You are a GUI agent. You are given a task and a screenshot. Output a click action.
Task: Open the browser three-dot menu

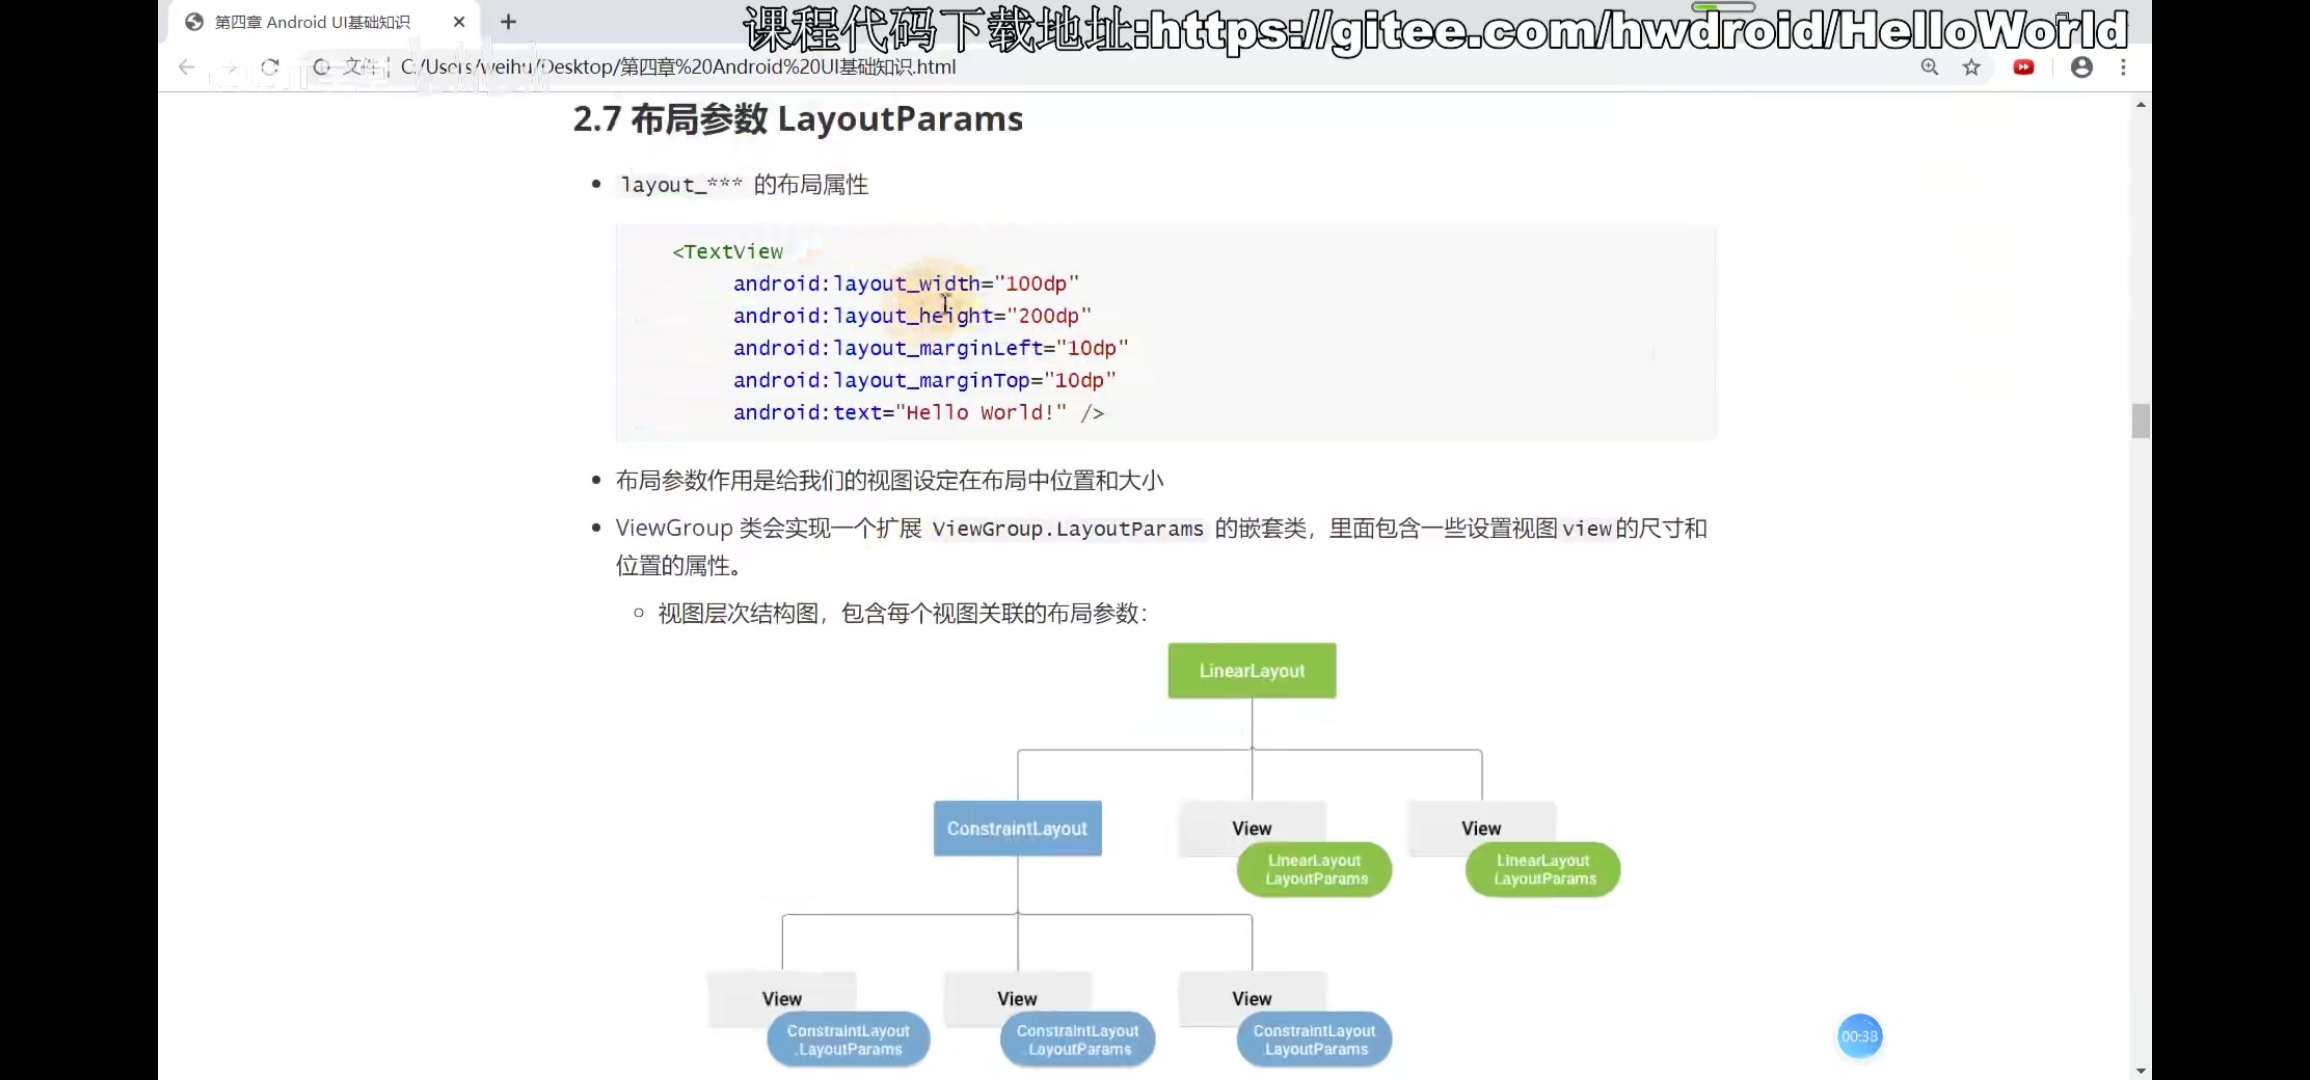(x=2123, y=67)
